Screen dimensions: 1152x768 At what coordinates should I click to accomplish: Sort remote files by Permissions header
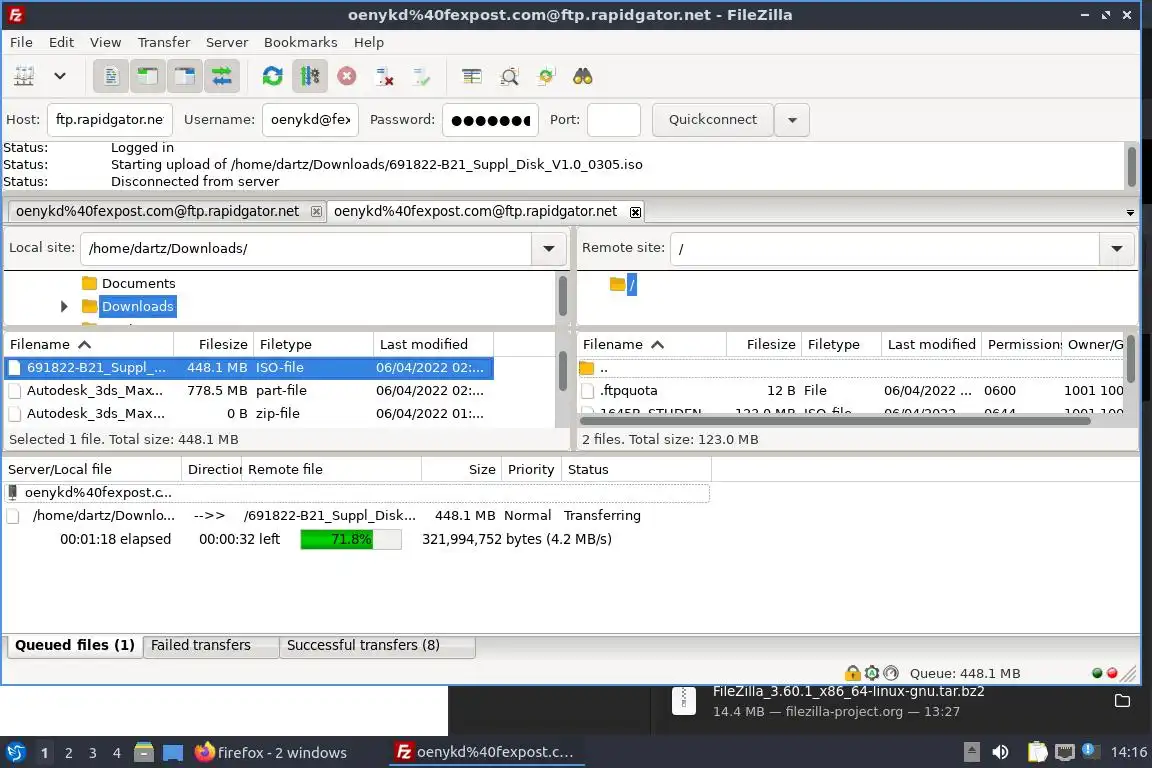click(x=1022, y=345)
